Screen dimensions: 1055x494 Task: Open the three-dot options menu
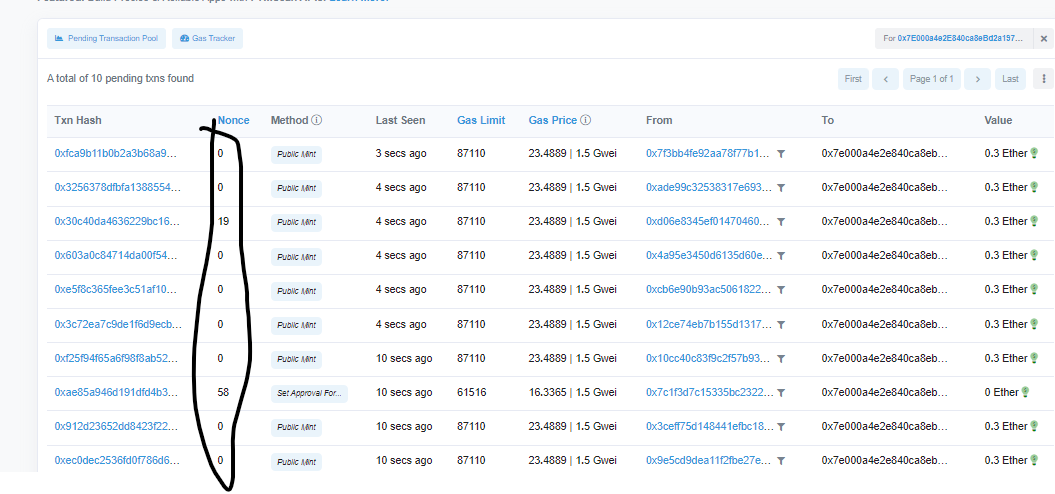[x=1044, y=79]
